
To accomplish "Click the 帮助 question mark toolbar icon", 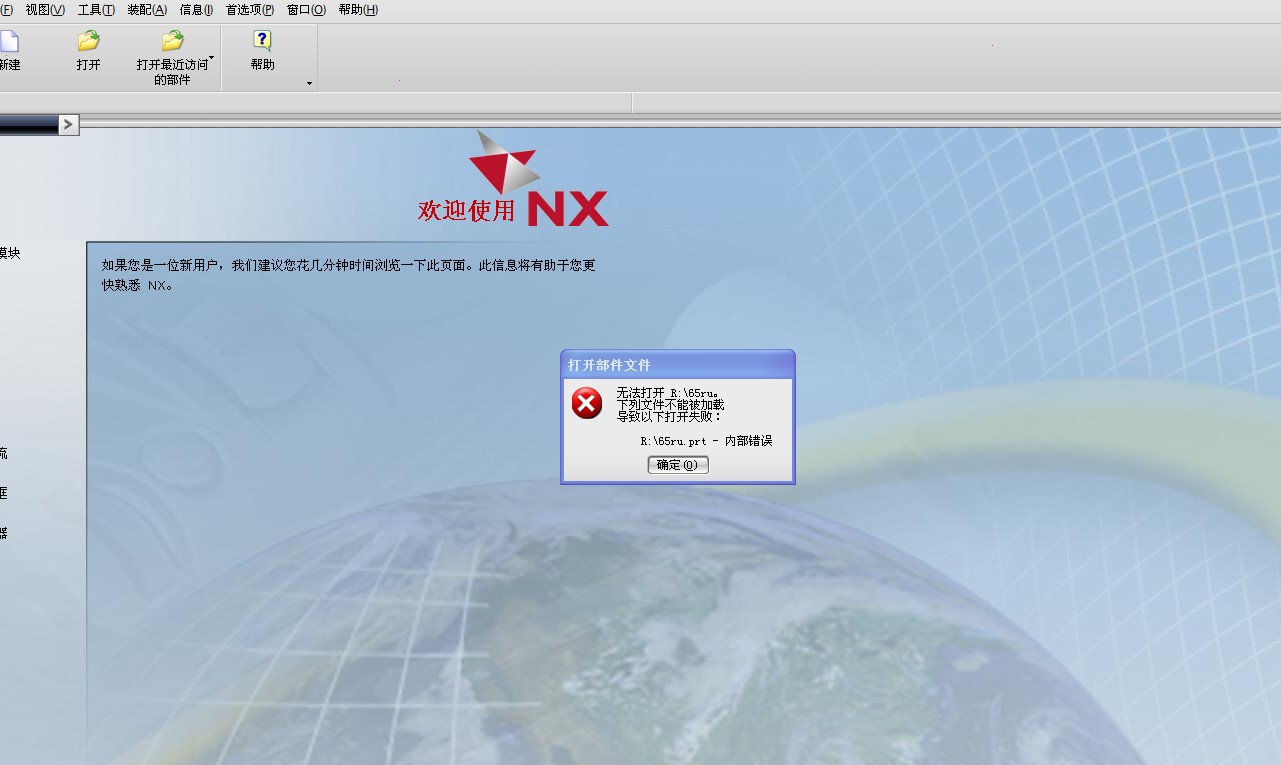I will point(262,41).
